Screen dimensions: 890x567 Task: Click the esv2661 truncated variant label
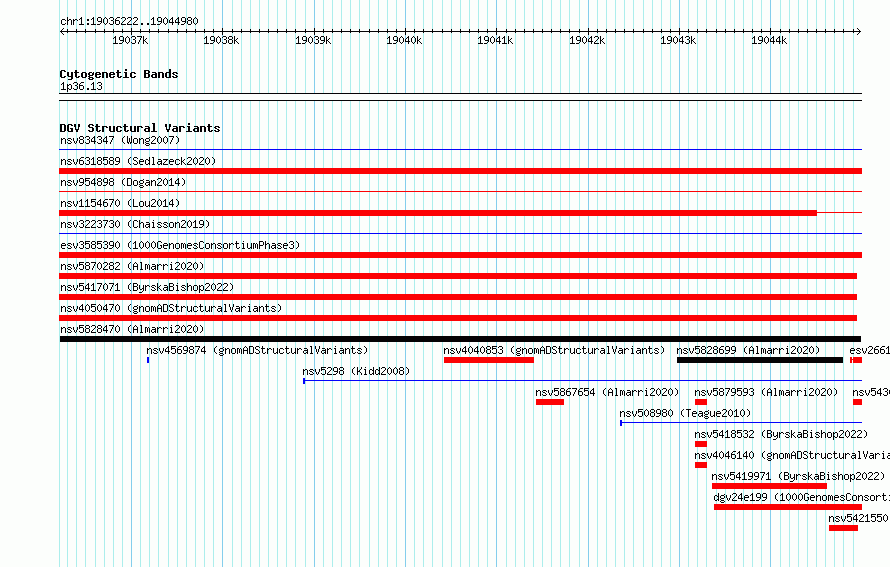coord(870,350)
